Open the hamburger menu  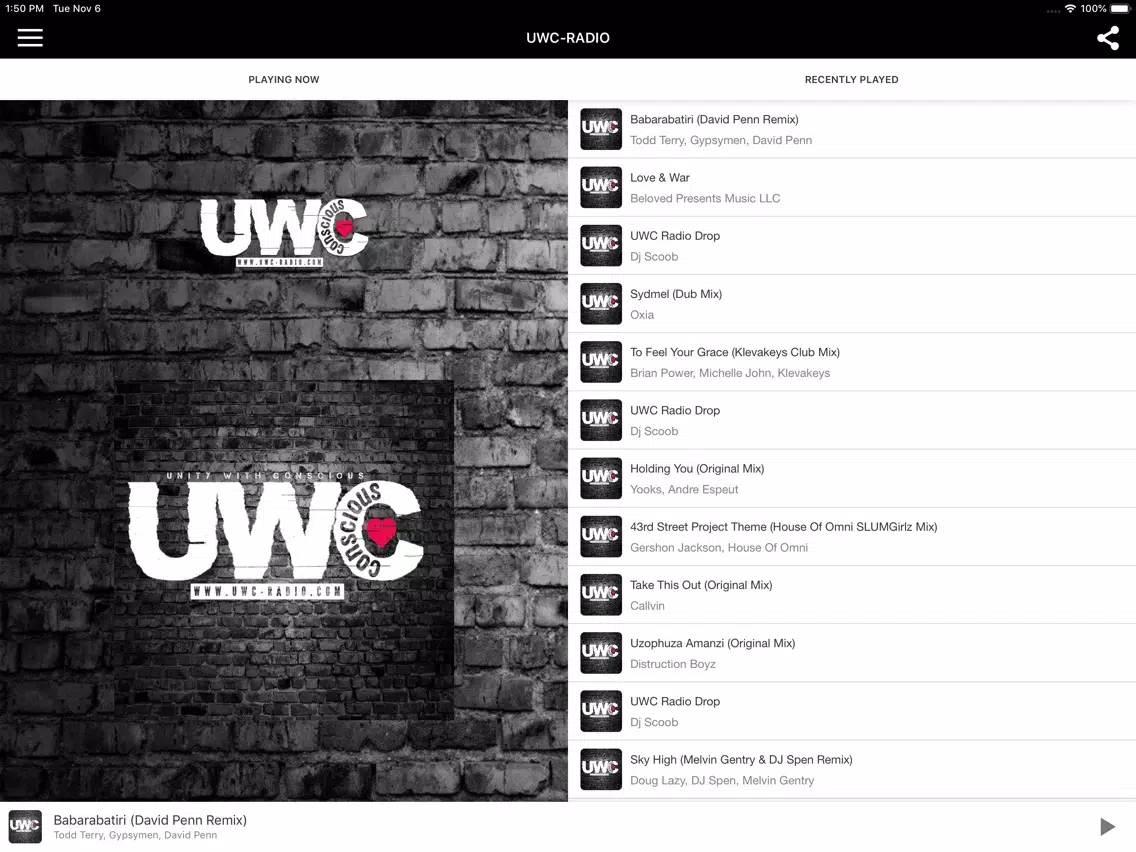coord(30,38)
